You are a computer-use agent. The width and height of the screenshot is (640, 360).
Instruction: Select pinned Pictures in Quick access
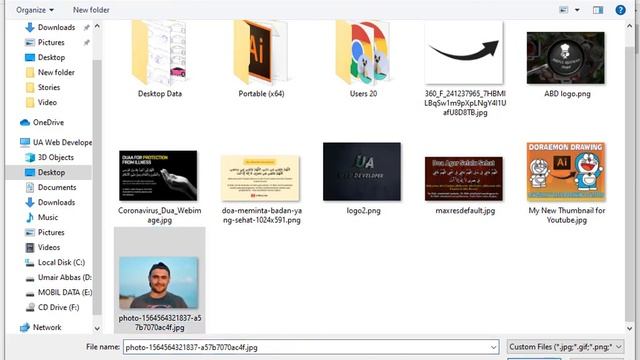tap(51, 42)
